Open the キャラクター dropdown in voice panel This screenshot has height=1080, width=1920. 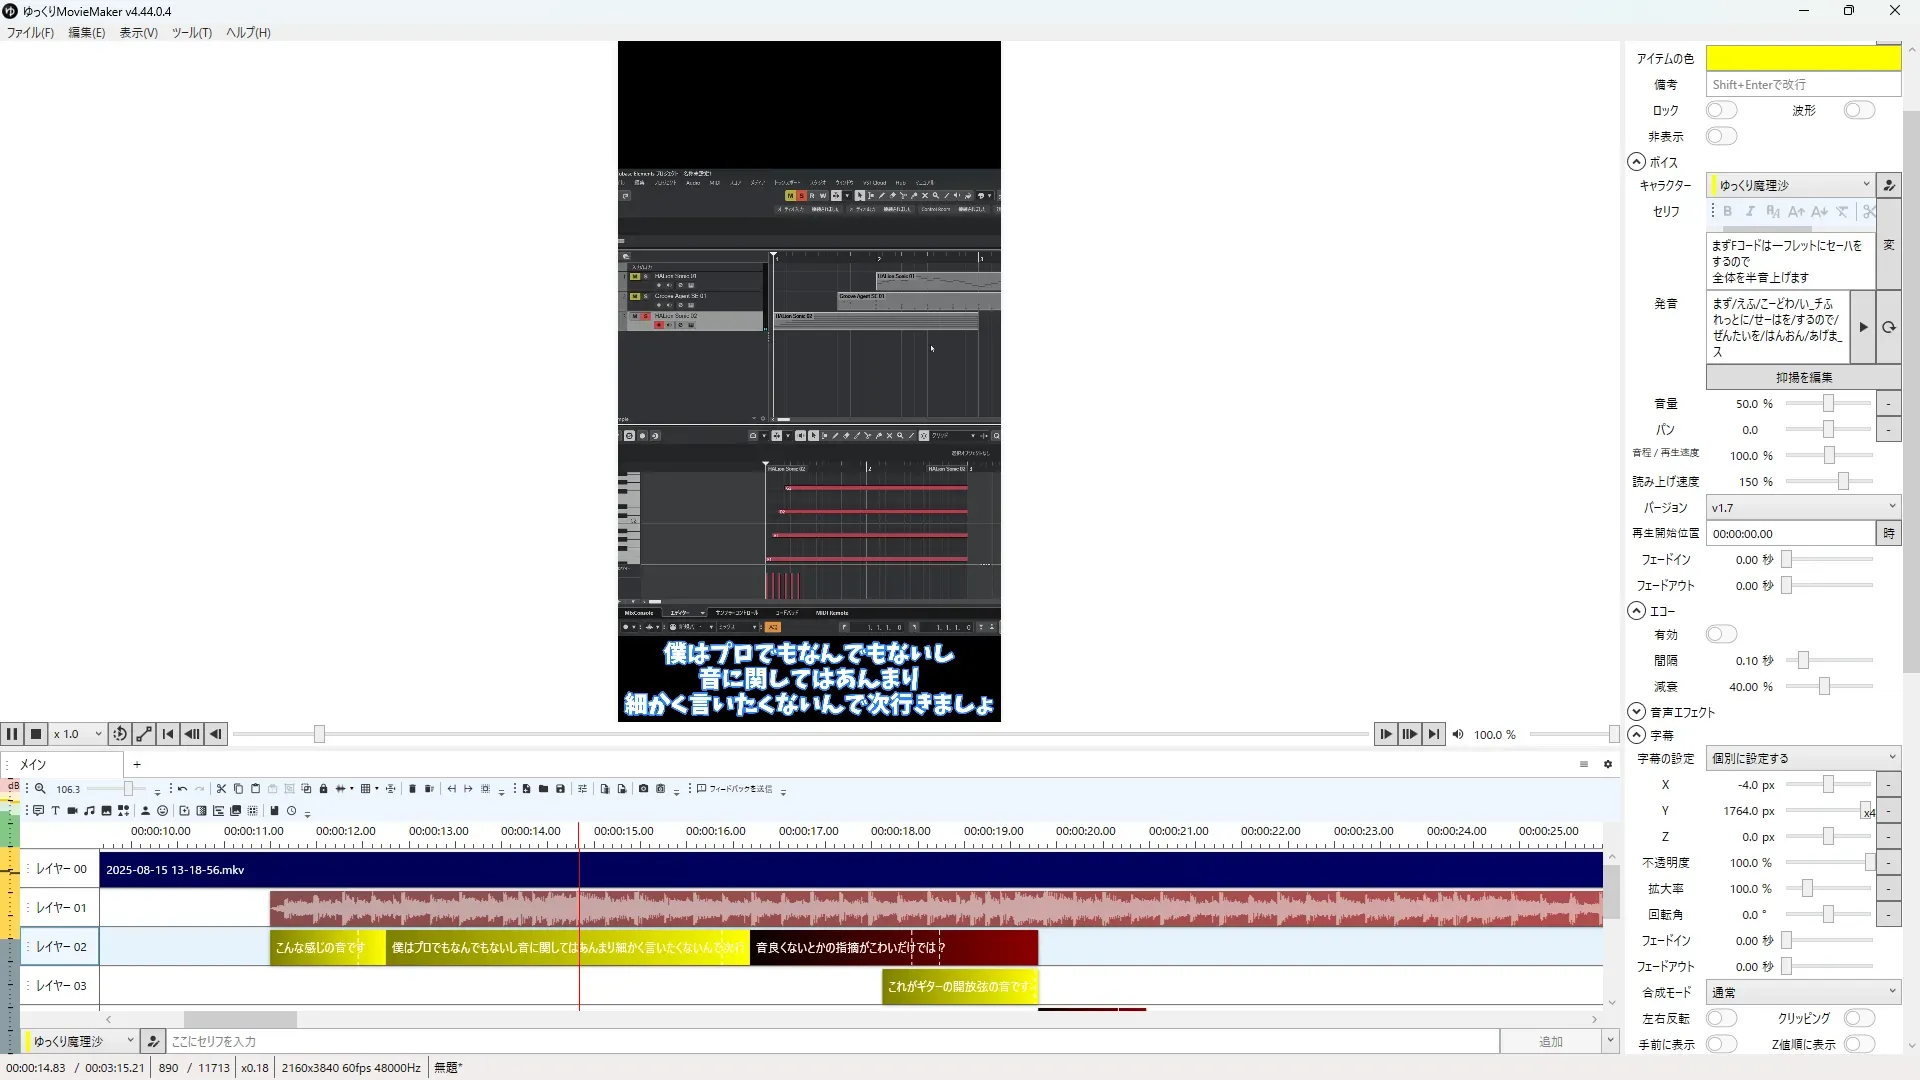point(1790,185)
